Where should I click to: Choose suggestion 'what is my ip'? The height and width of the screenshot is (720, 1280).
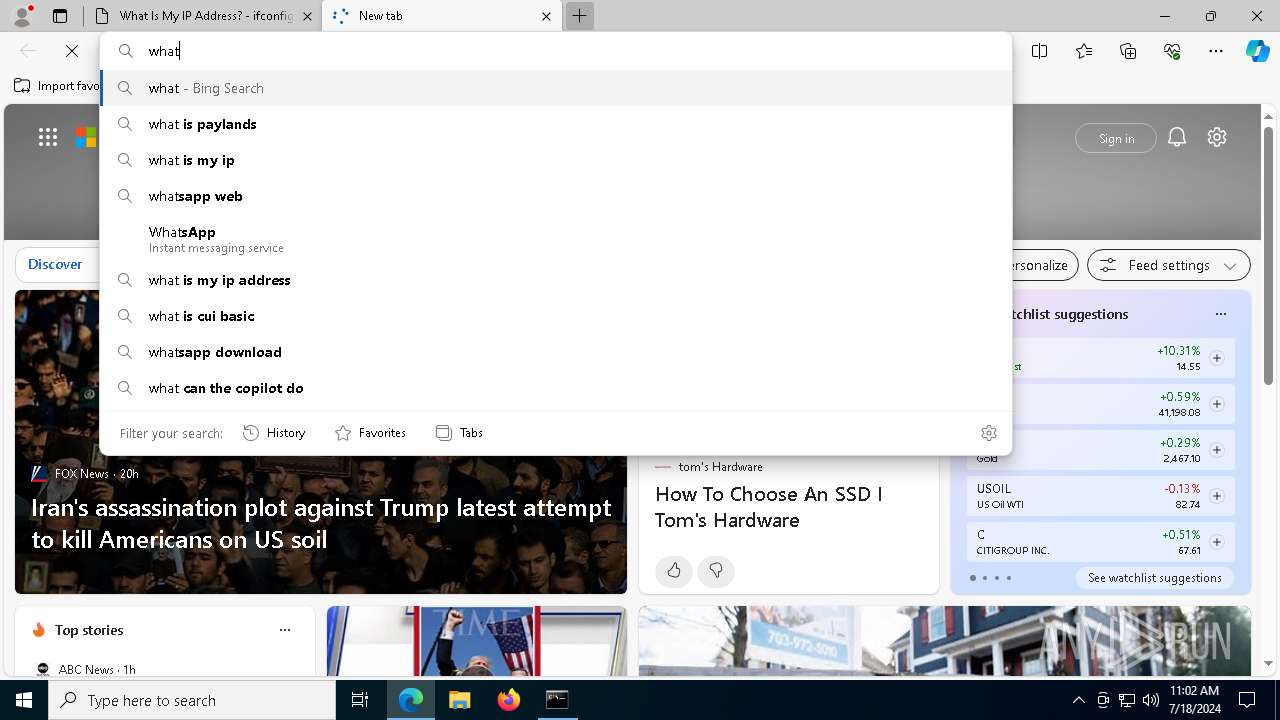tap(556, 160)
